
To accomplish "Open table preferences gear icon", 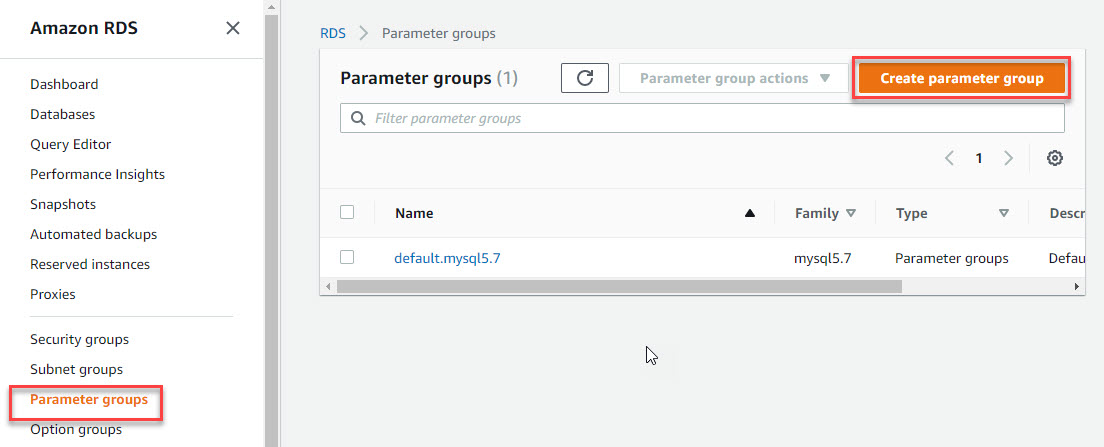I will (x=1054, y=158).
